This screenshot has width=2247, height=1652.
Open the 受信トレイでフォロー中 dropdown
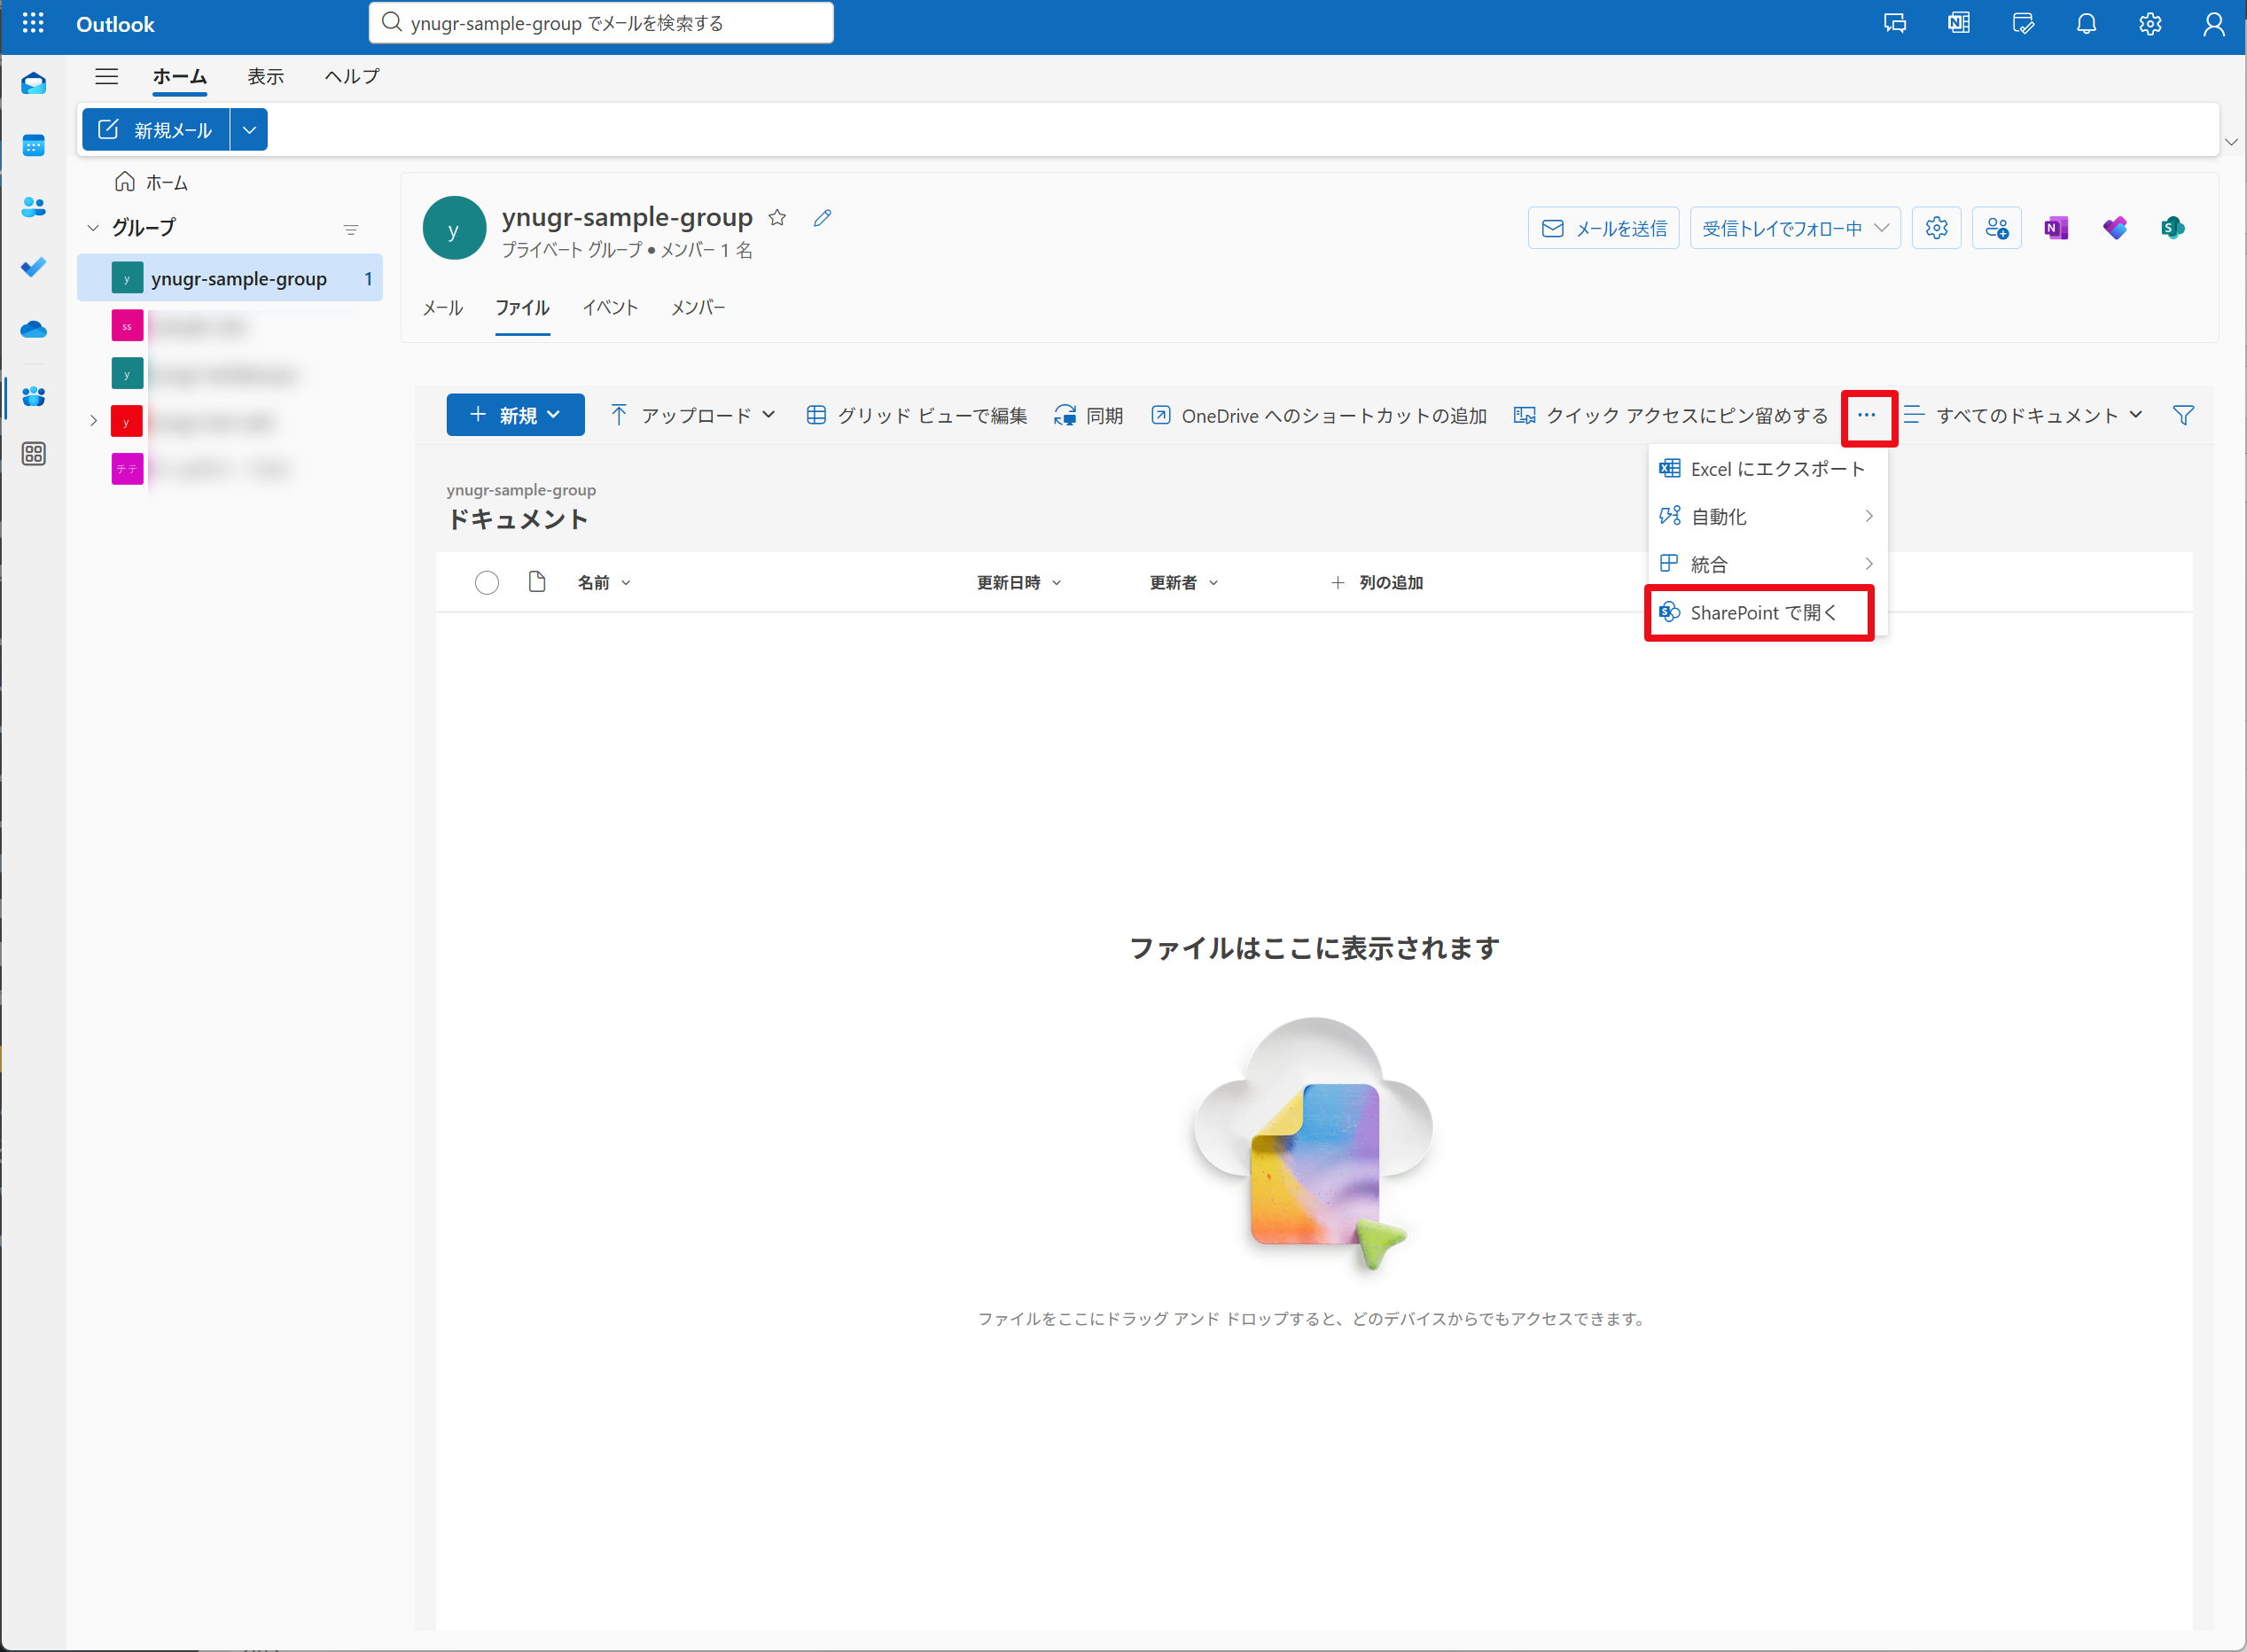1794,228
